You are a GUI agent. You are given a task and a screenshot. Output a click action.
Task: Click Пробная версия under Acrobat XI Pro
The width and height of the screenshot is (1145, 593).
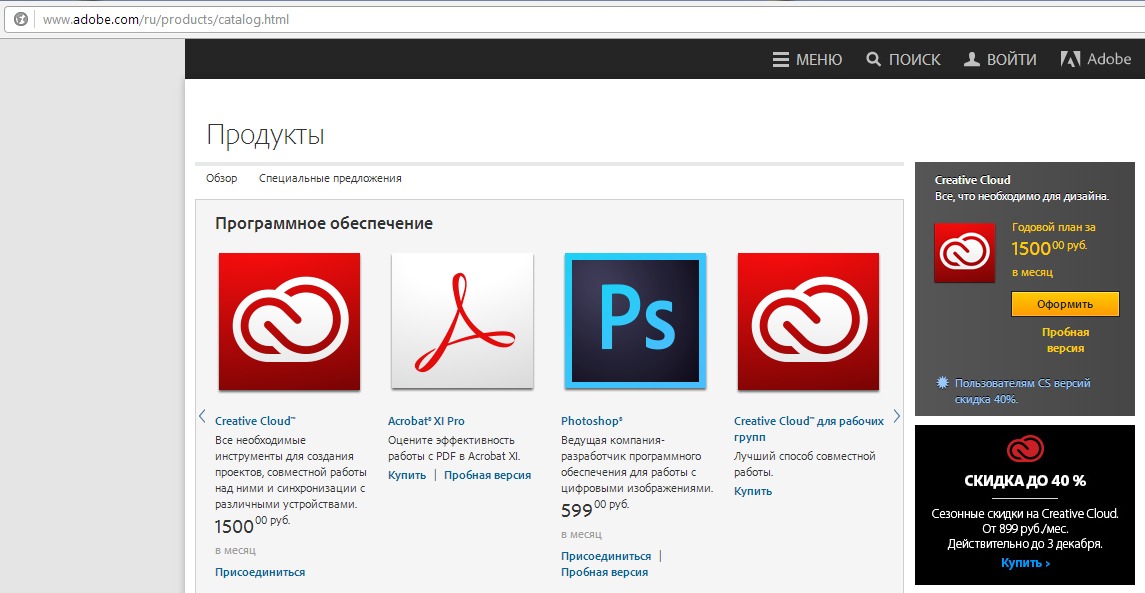[487, 475]
